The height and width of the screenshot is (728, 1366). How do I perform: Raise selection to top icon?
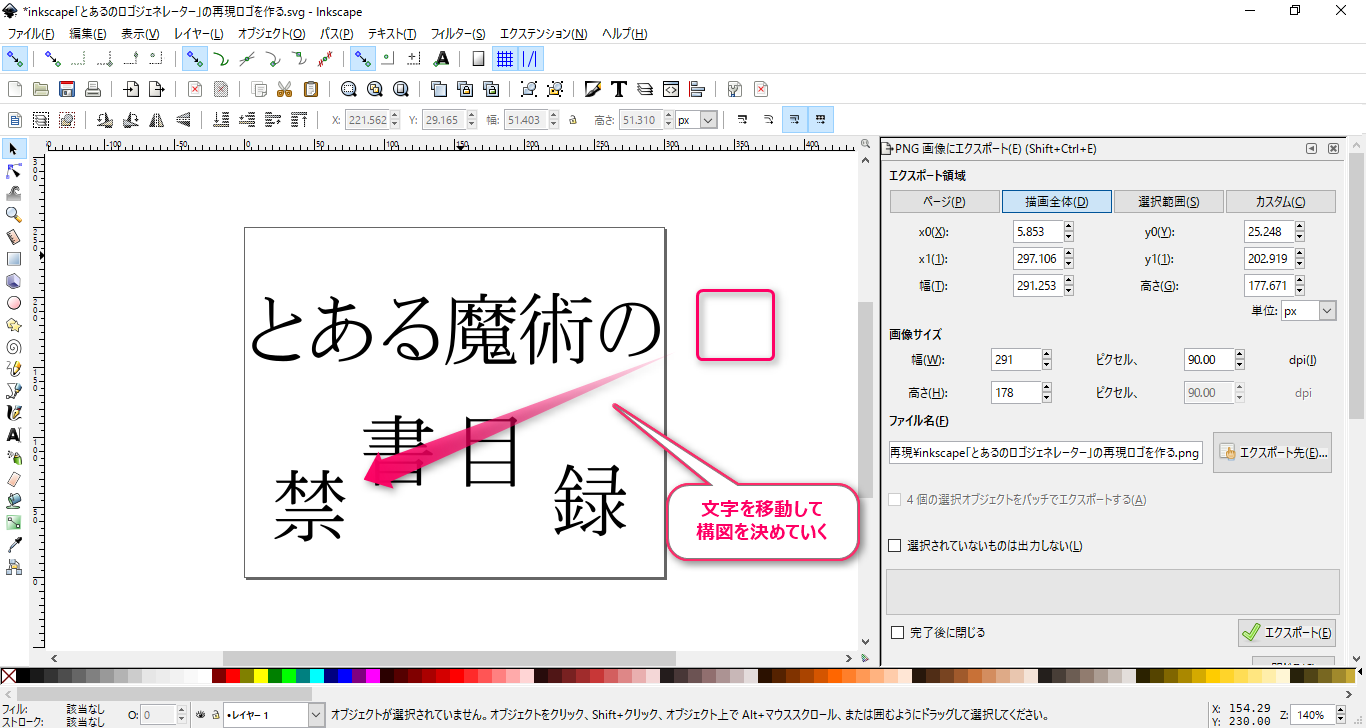(298, 120)
